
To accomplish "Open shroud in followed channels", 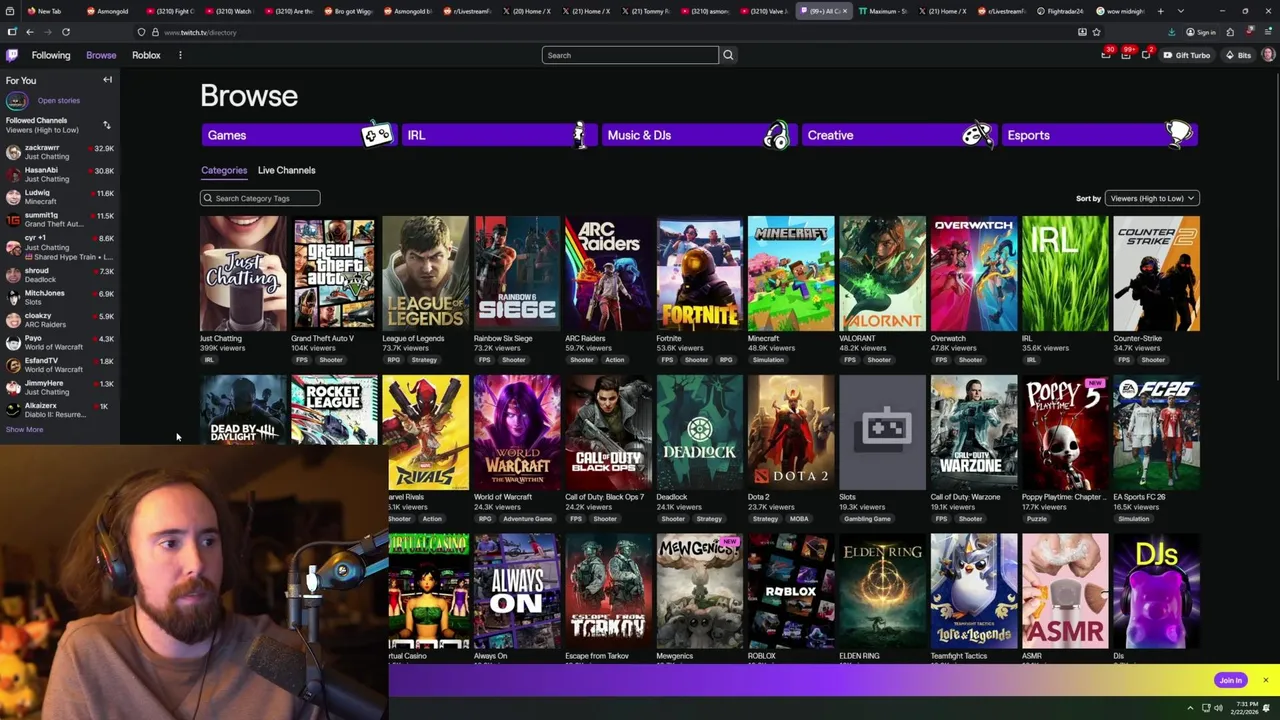I will pos(60,275).
